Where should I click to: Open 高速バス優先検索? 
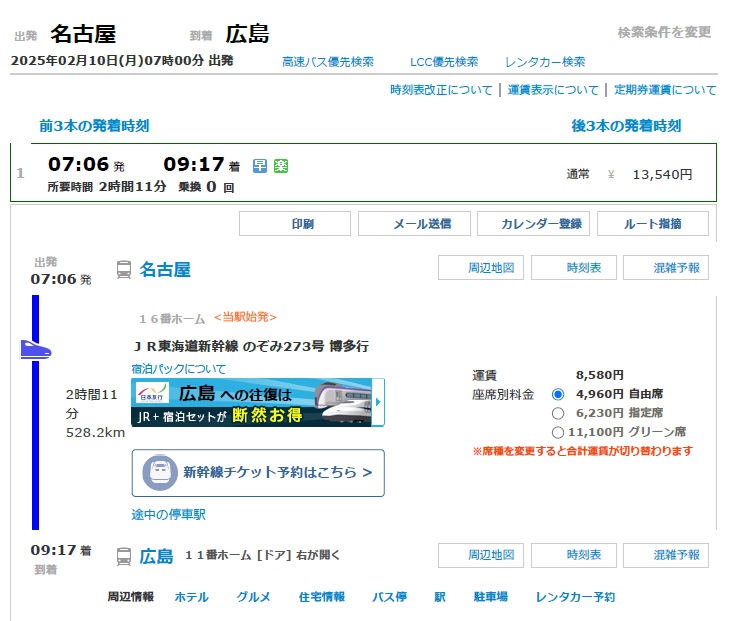tap(328, 62)
